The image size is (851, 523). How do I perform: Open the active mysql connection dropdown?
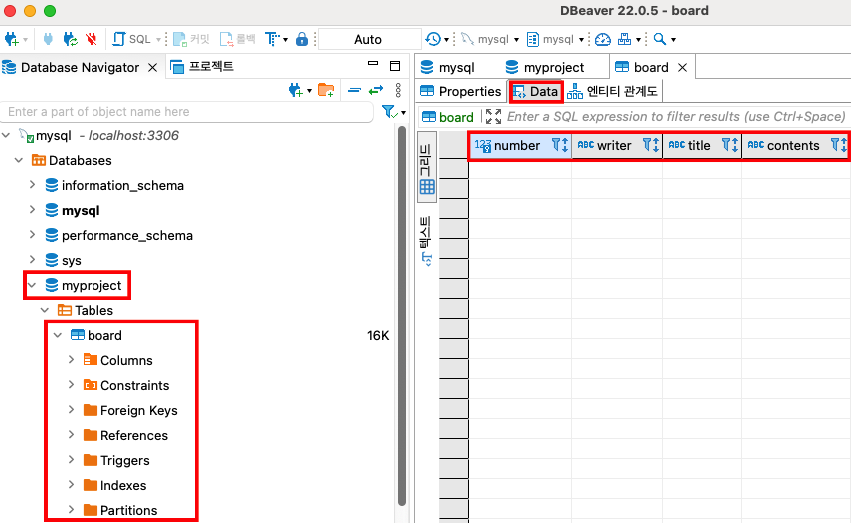(x=490, y=39)
